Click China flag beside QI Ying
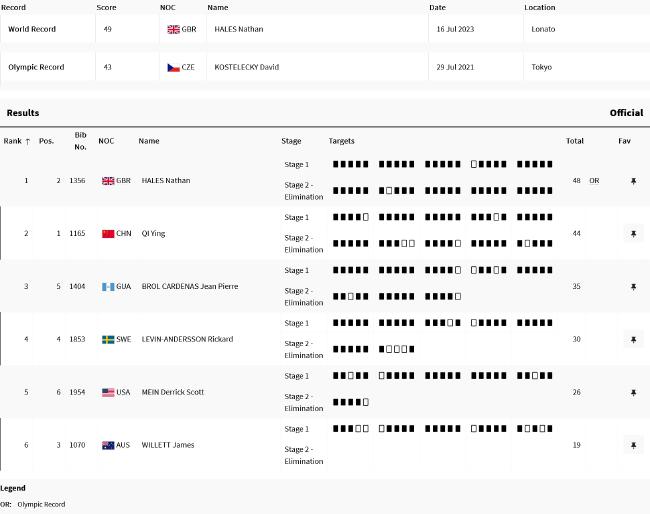The image size is (650, 514). pos(108,234)
